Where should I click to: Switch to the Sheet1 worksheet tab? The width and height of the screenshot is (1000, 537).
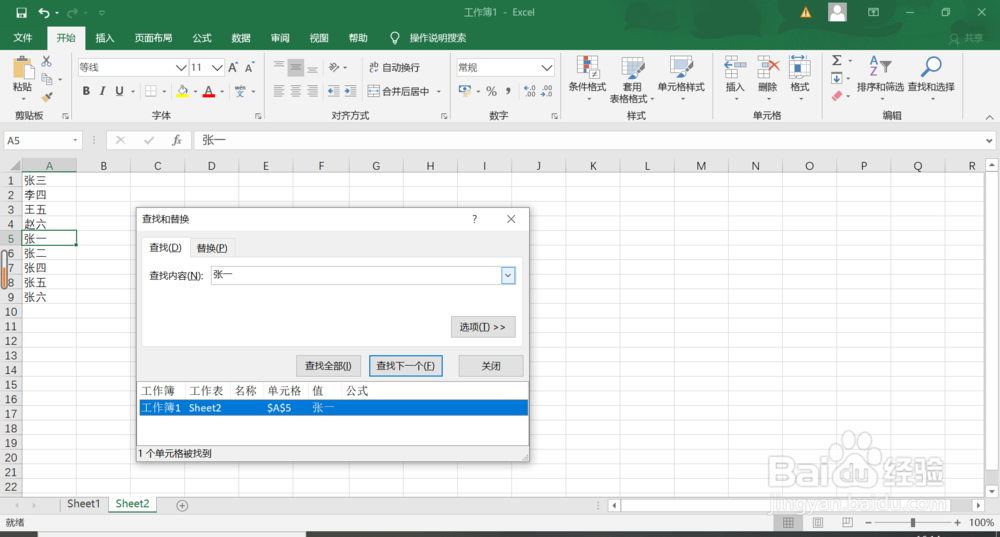pos(84,504)
